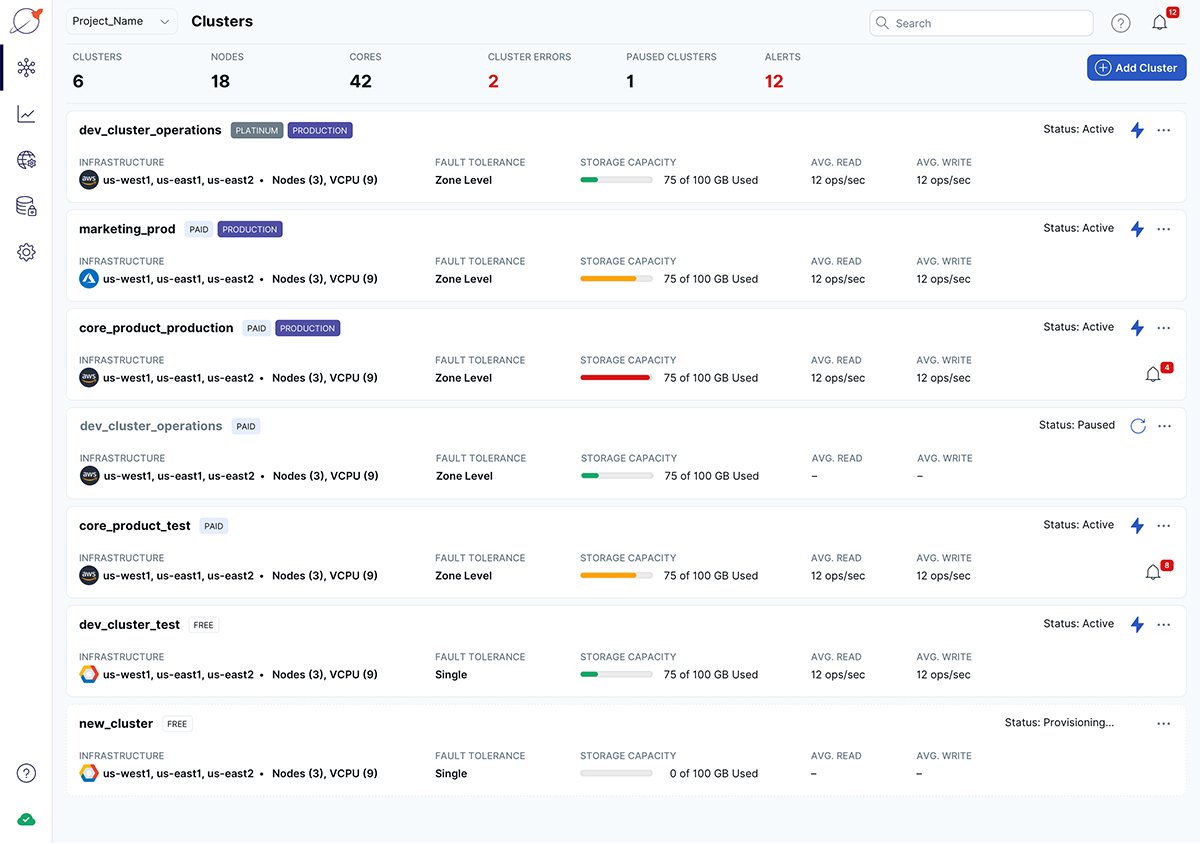Open the database security icon in the sidebar
This screenshot has width=1200, height=844.
tap(26, 206)
